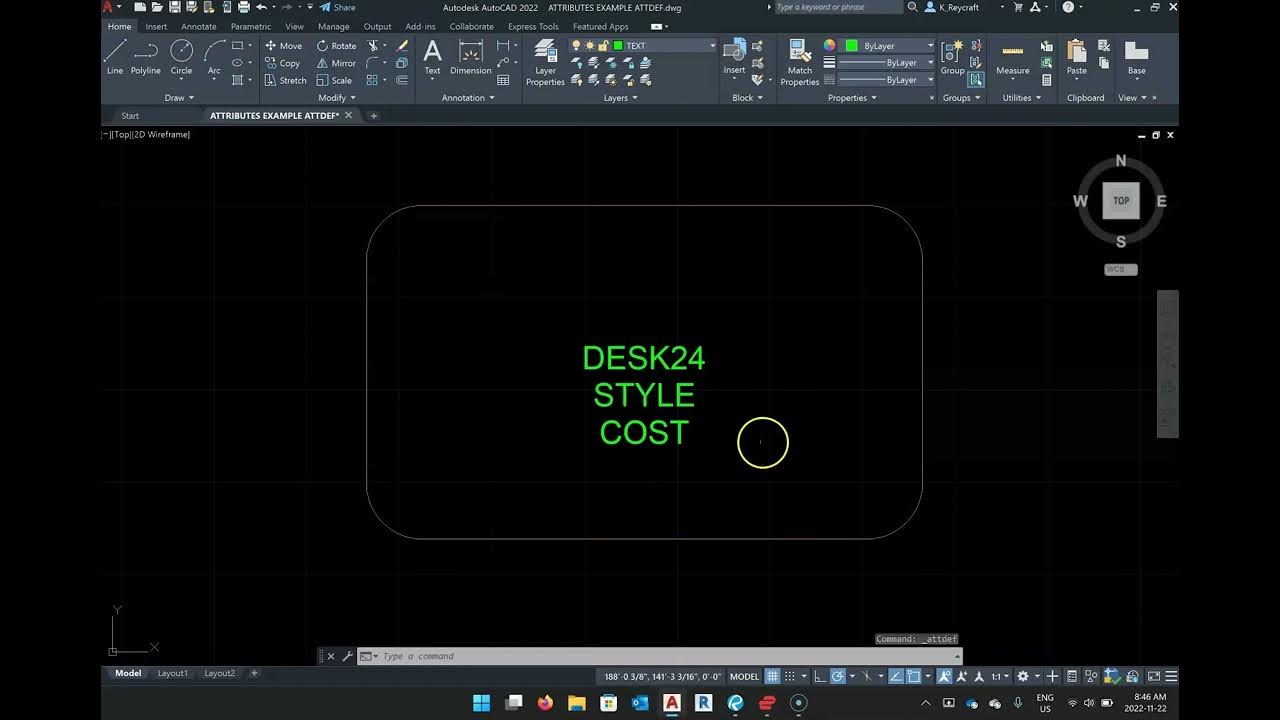Screen dimensions: 1280x720
Task: Click the keyword search field in title bar
Action: 838,7
